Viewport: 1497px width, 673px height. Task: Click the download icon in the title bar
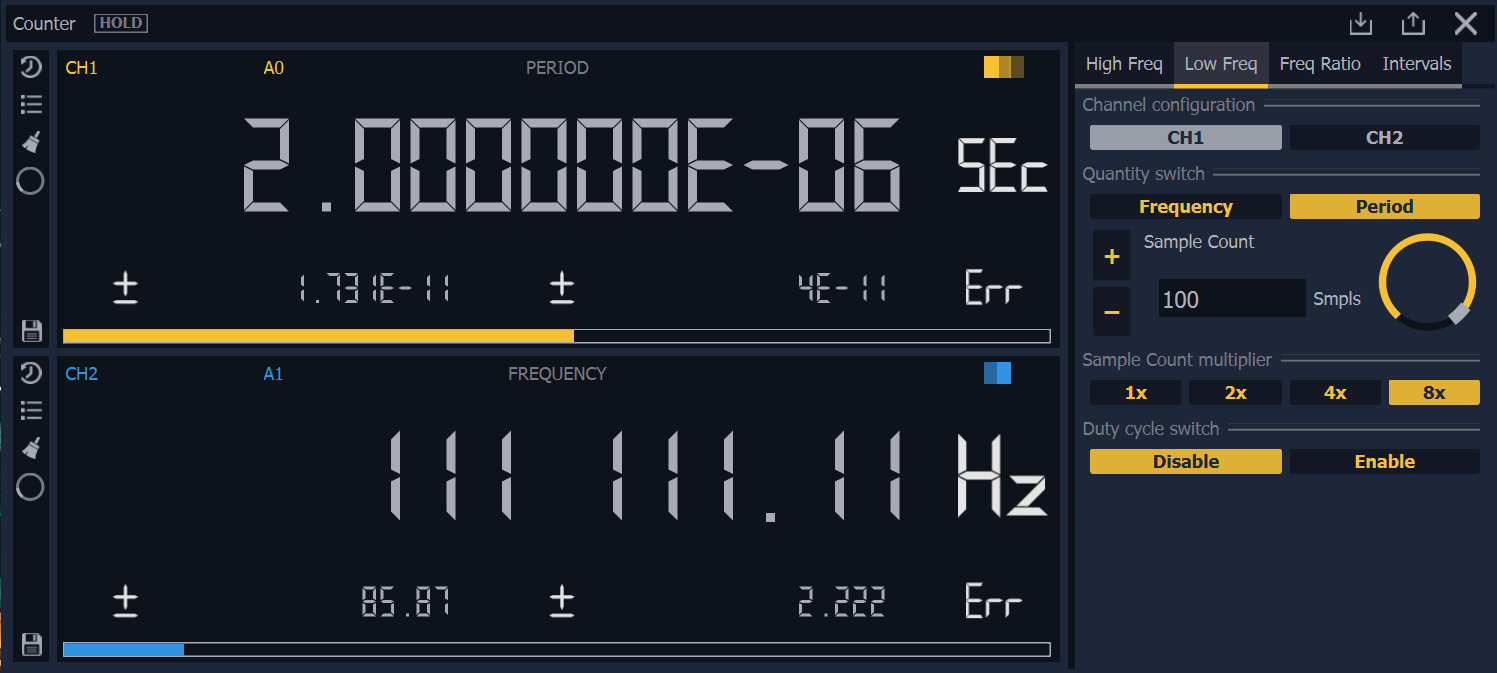pos(1360,24)
